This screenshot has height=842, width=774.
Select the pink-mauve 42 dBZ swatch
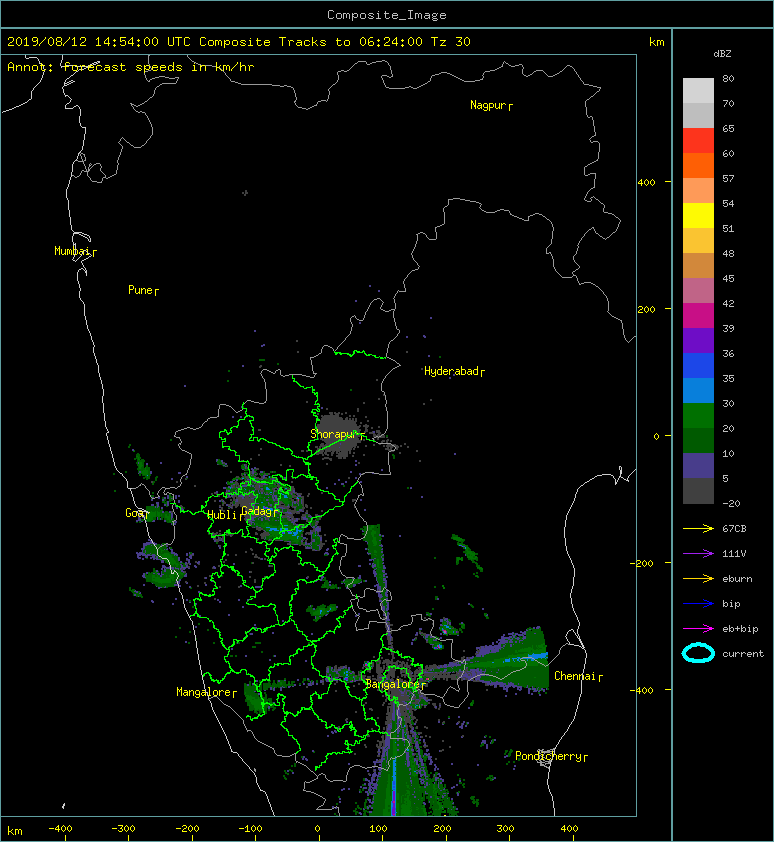(698, 291)
